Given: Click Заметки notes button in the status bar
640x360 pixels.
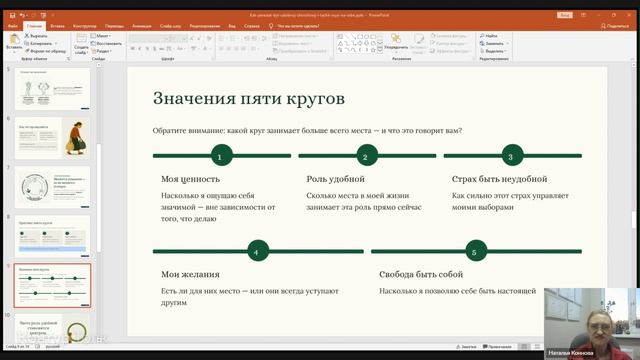Looking at the screenshot, I should click(466, 347).
